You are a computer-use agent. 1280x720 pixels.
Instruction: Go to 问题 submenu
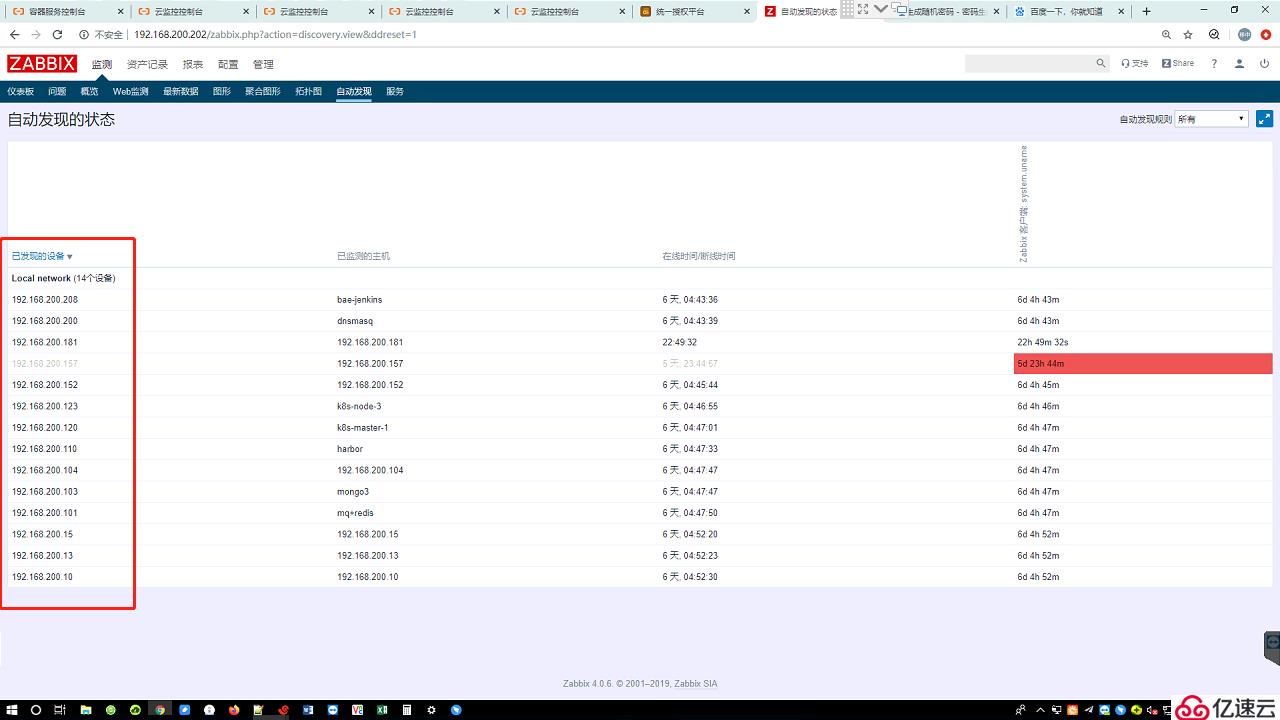click(57, 91)
